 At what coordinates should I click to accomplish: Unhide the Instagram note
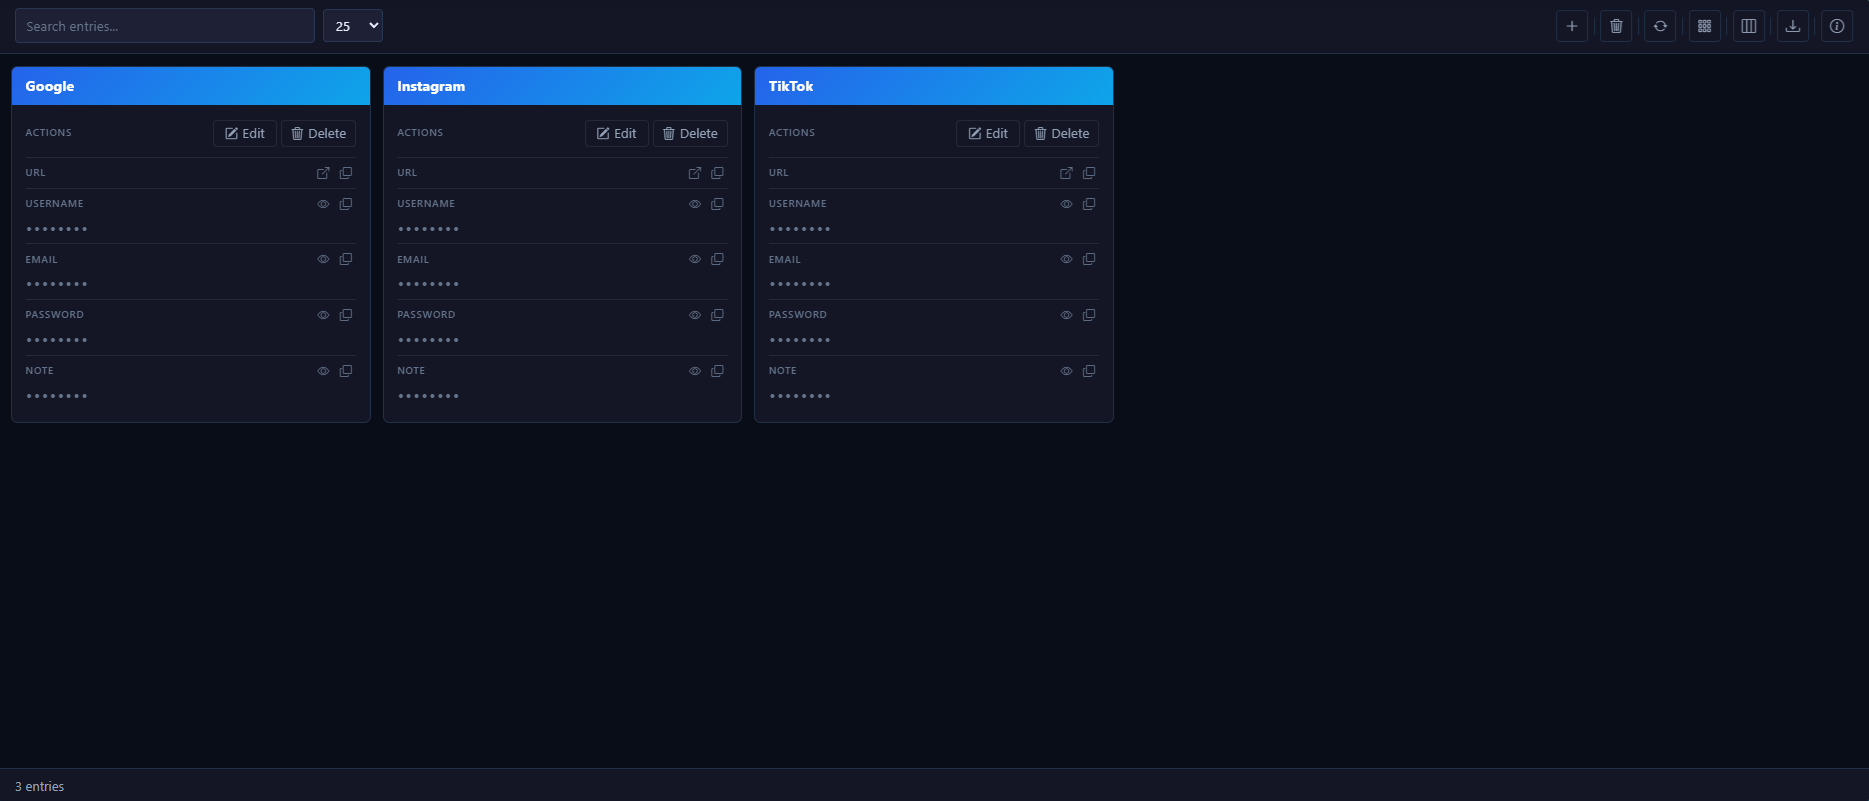[695, 371]
